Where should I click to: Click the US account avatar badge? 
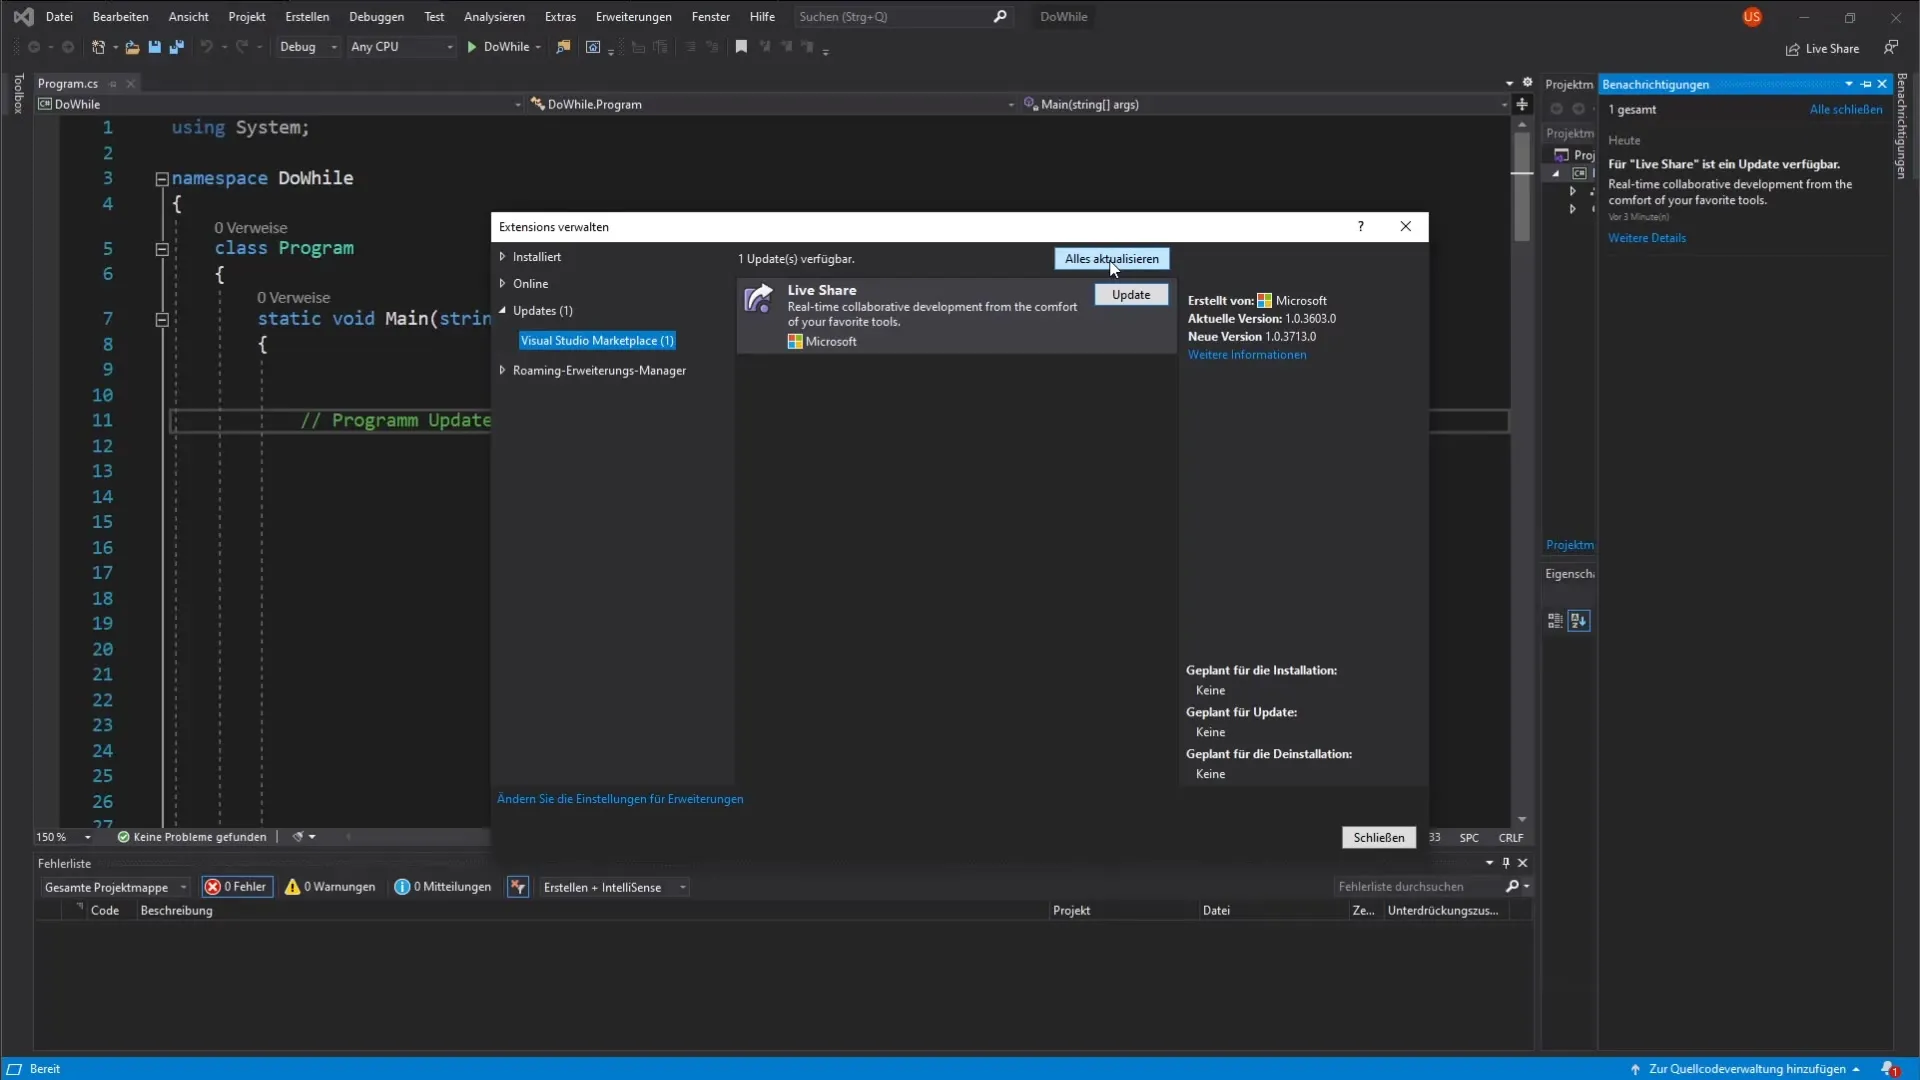click(x=1752, y=17)
